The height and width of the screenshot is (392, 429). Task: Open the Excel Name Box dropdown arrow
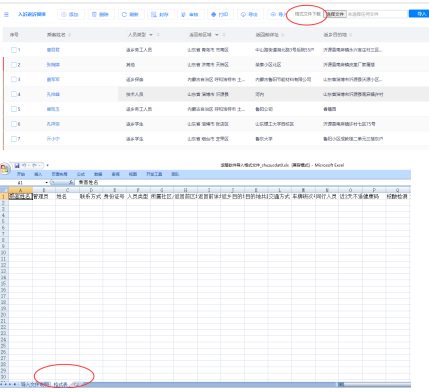[46, 183]
